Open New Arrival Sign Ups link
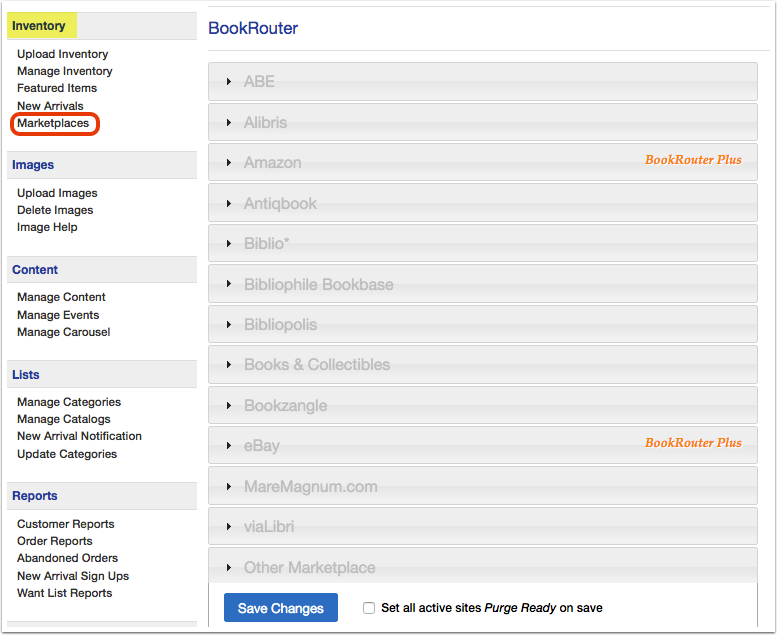This screenshot has height=635, width=777. (x=73, y=576)
